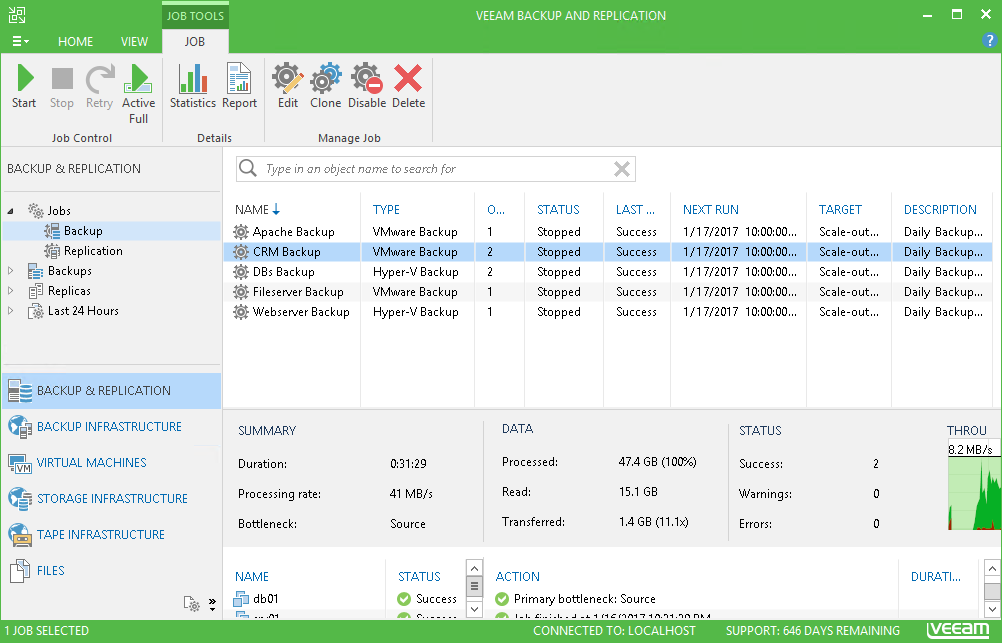Open Files view
Viewport: 1002px width, 643px height.
tap(112, 570)
